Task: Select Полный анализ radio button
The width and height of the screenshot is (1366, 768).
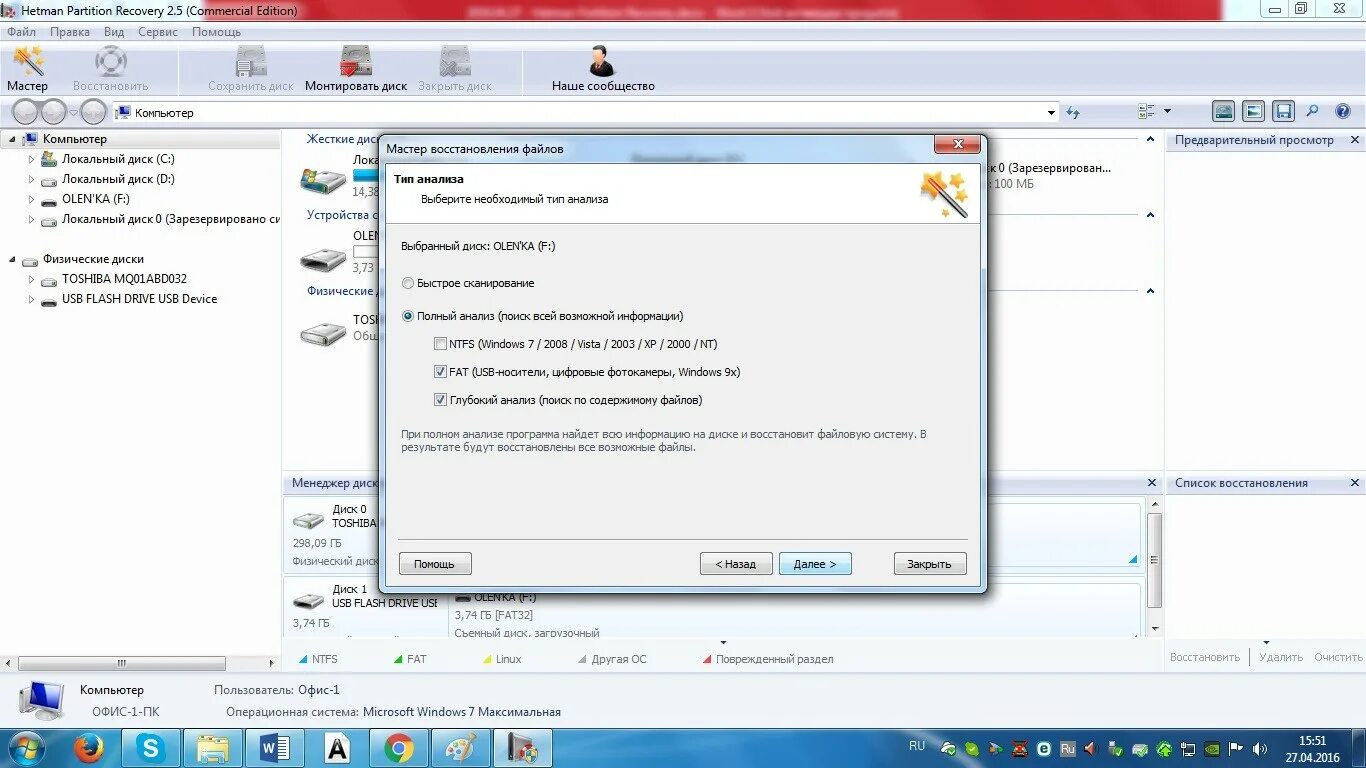Action: click(x=407, y=316)
